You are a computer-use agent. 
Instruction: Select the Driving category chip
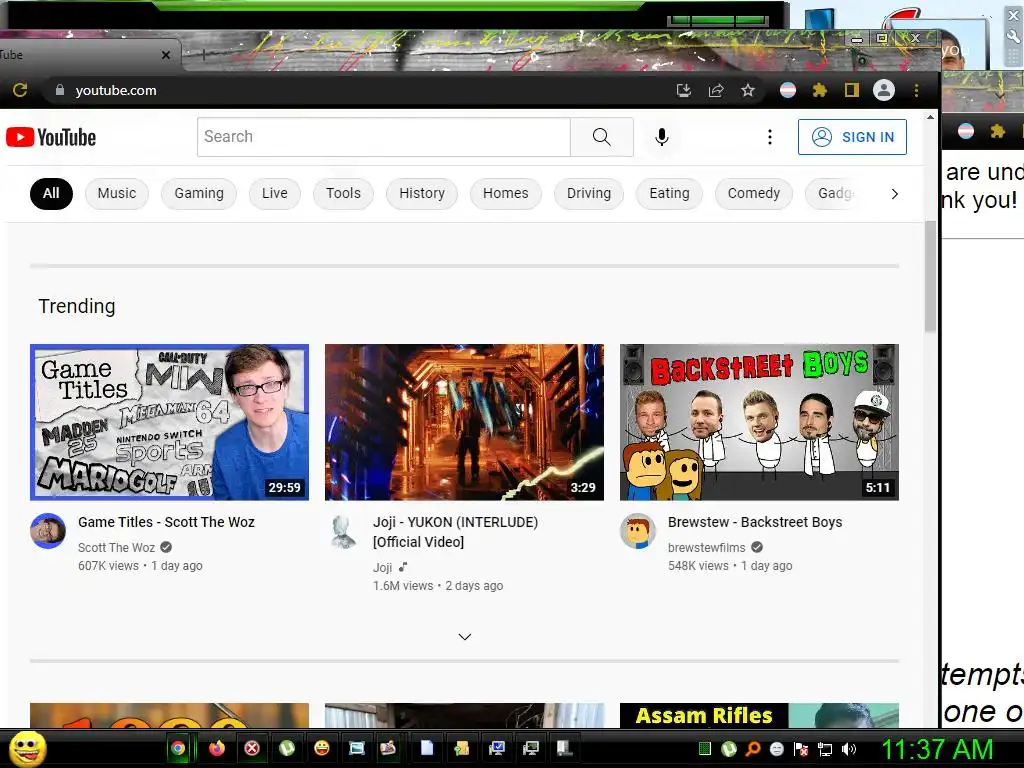pos(589,193)
